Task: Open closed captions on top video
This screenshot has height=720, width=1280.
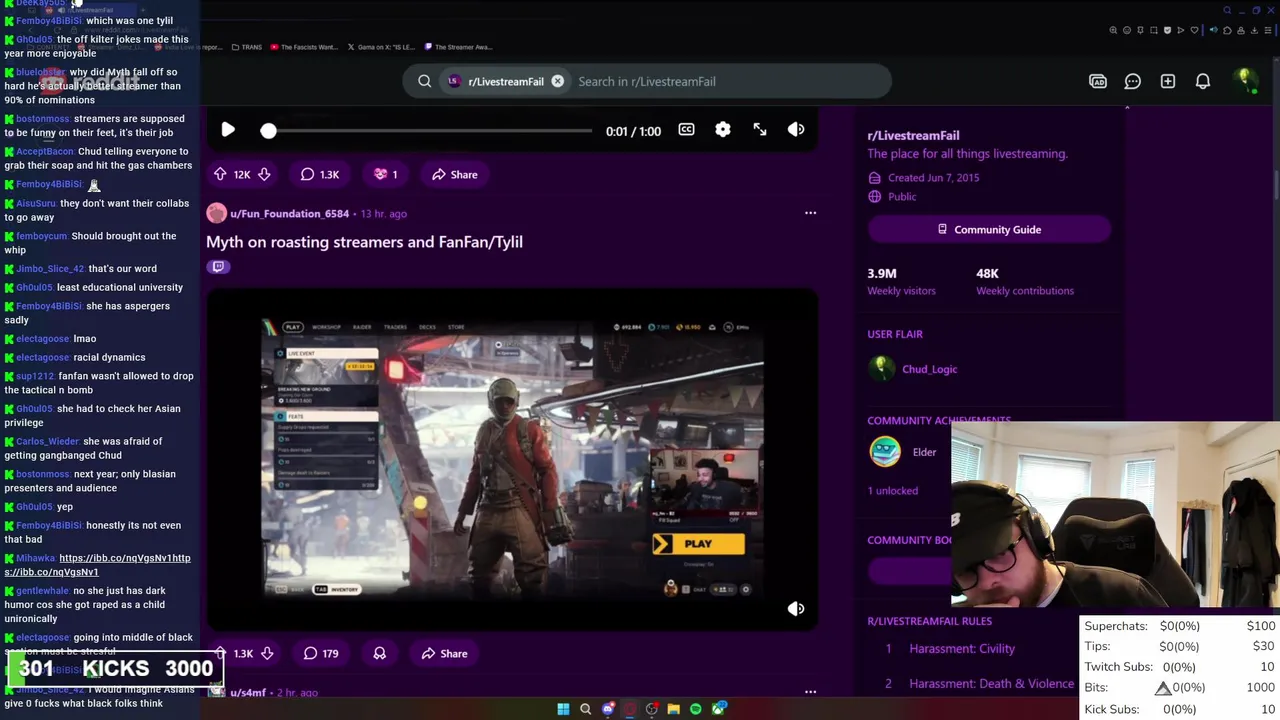Action: point(686,130)
